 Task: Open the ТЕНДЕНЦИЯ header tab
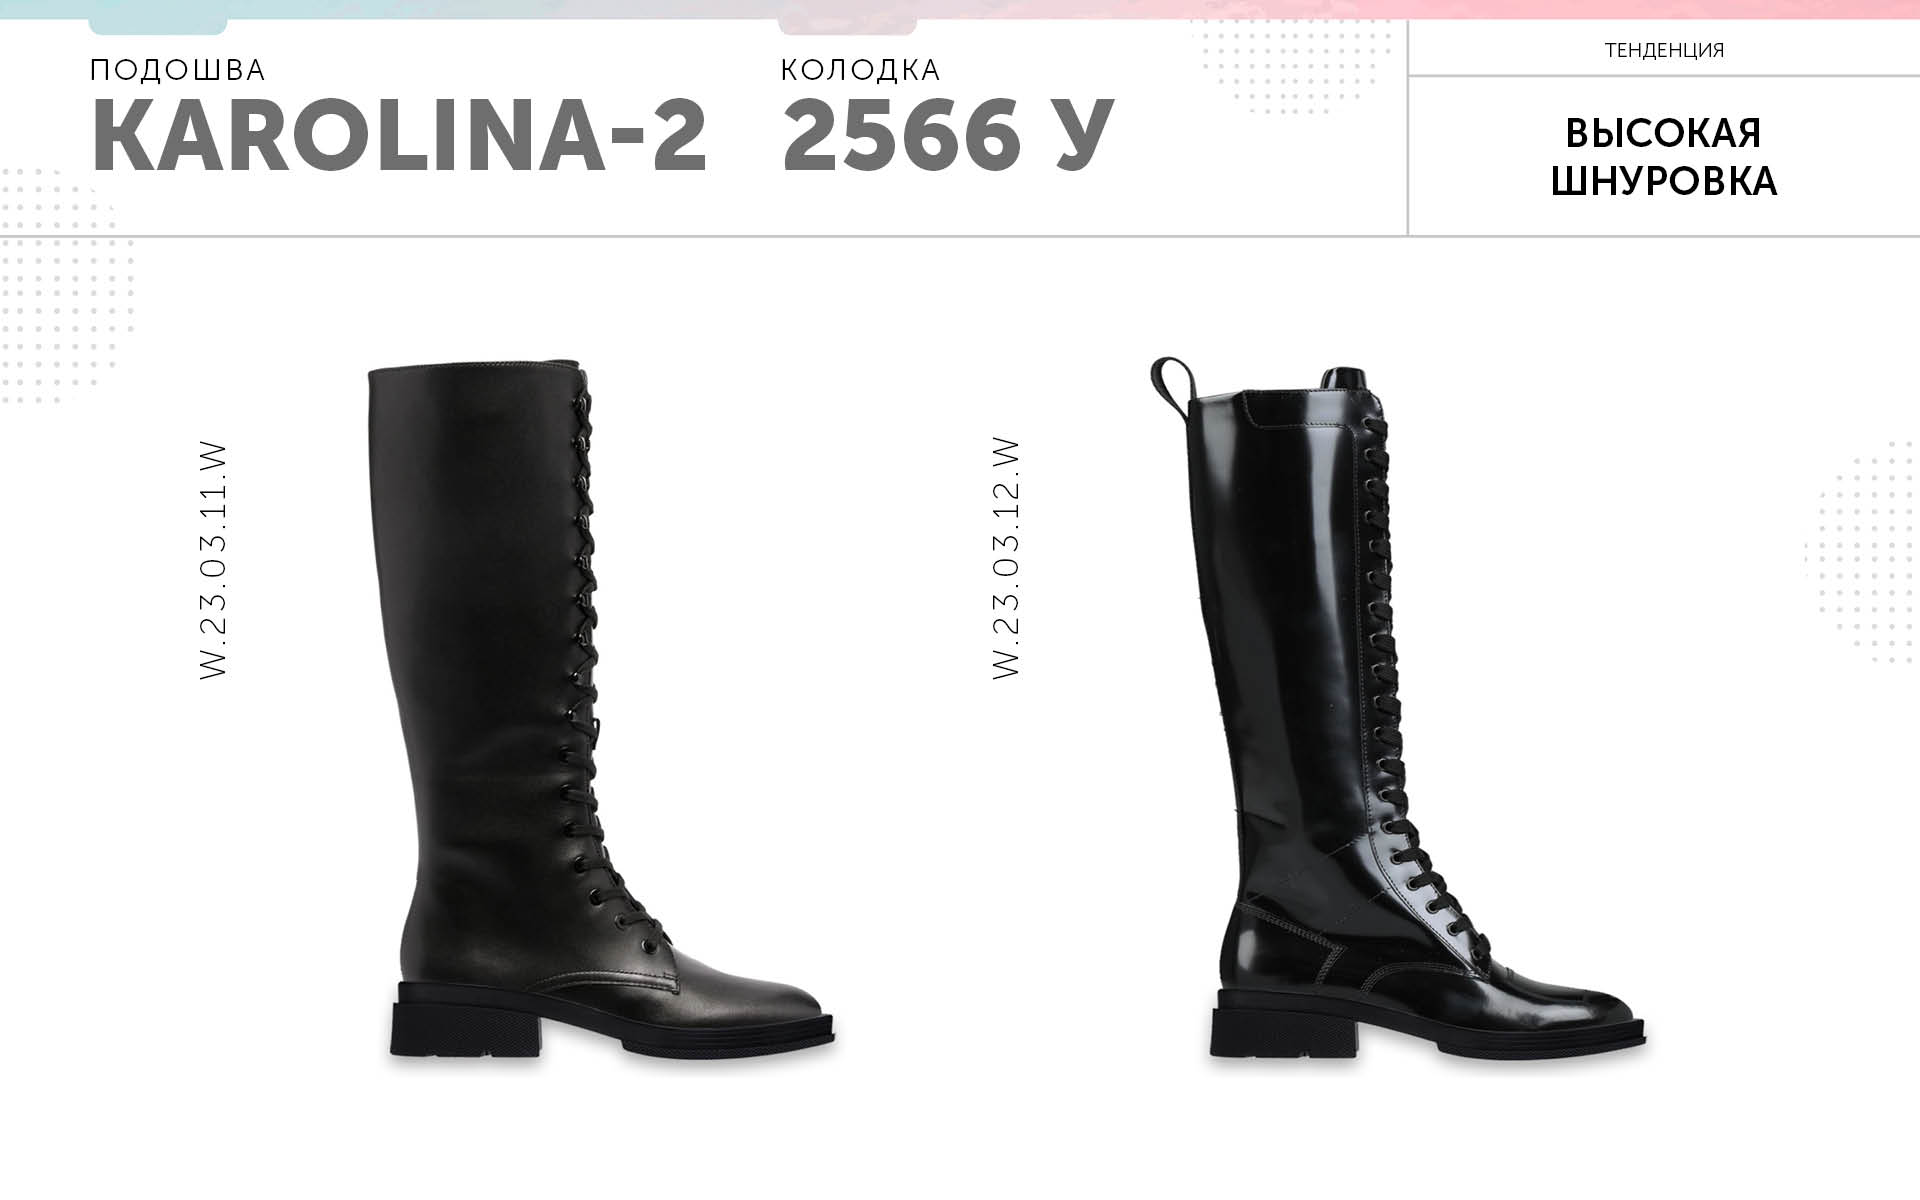pyautogui.click(x=1664, y=50)
